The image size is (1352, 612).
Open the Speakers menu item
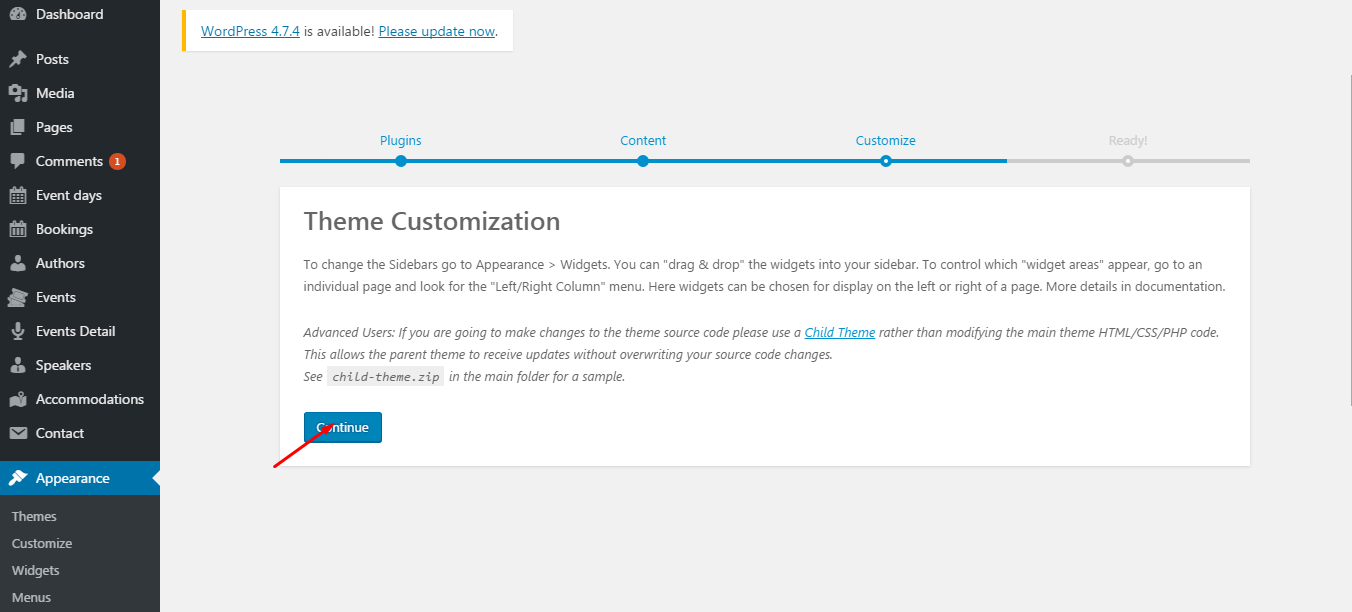point(80,365)
